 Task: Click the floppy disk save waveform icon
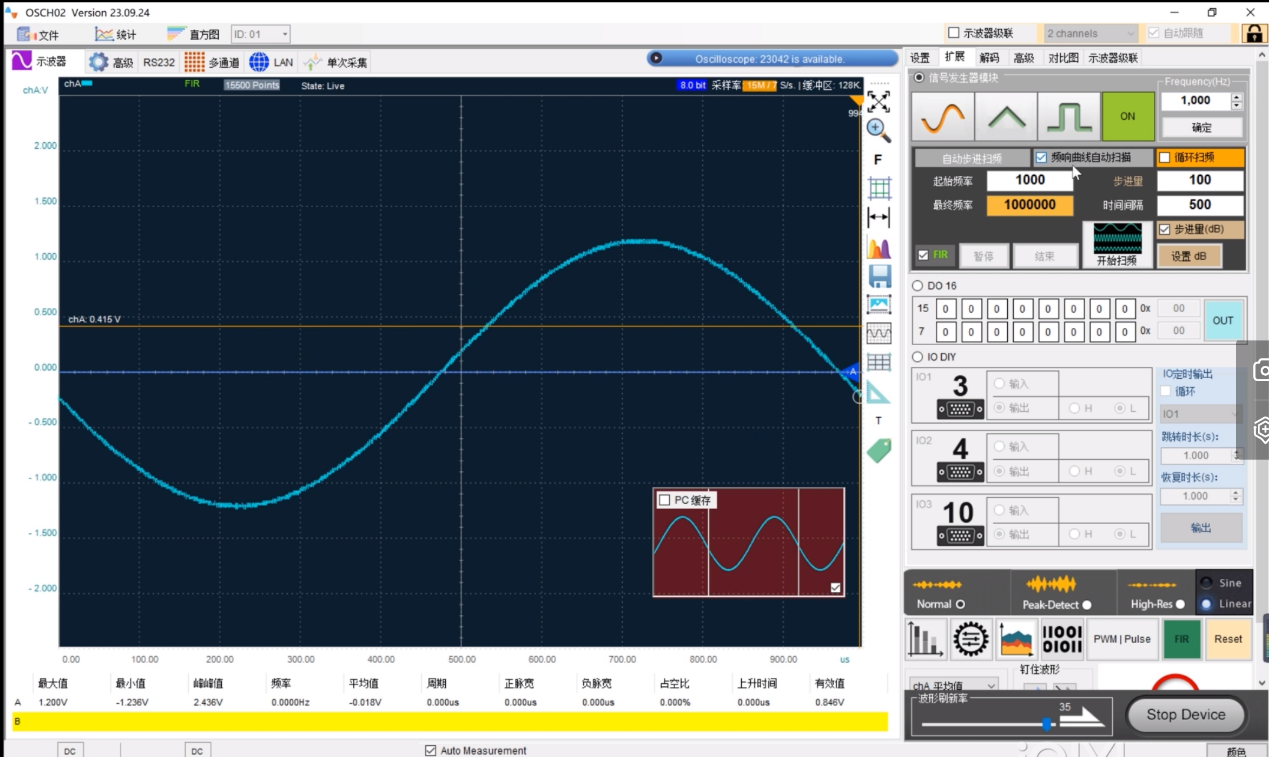click(x=879, y=276)
